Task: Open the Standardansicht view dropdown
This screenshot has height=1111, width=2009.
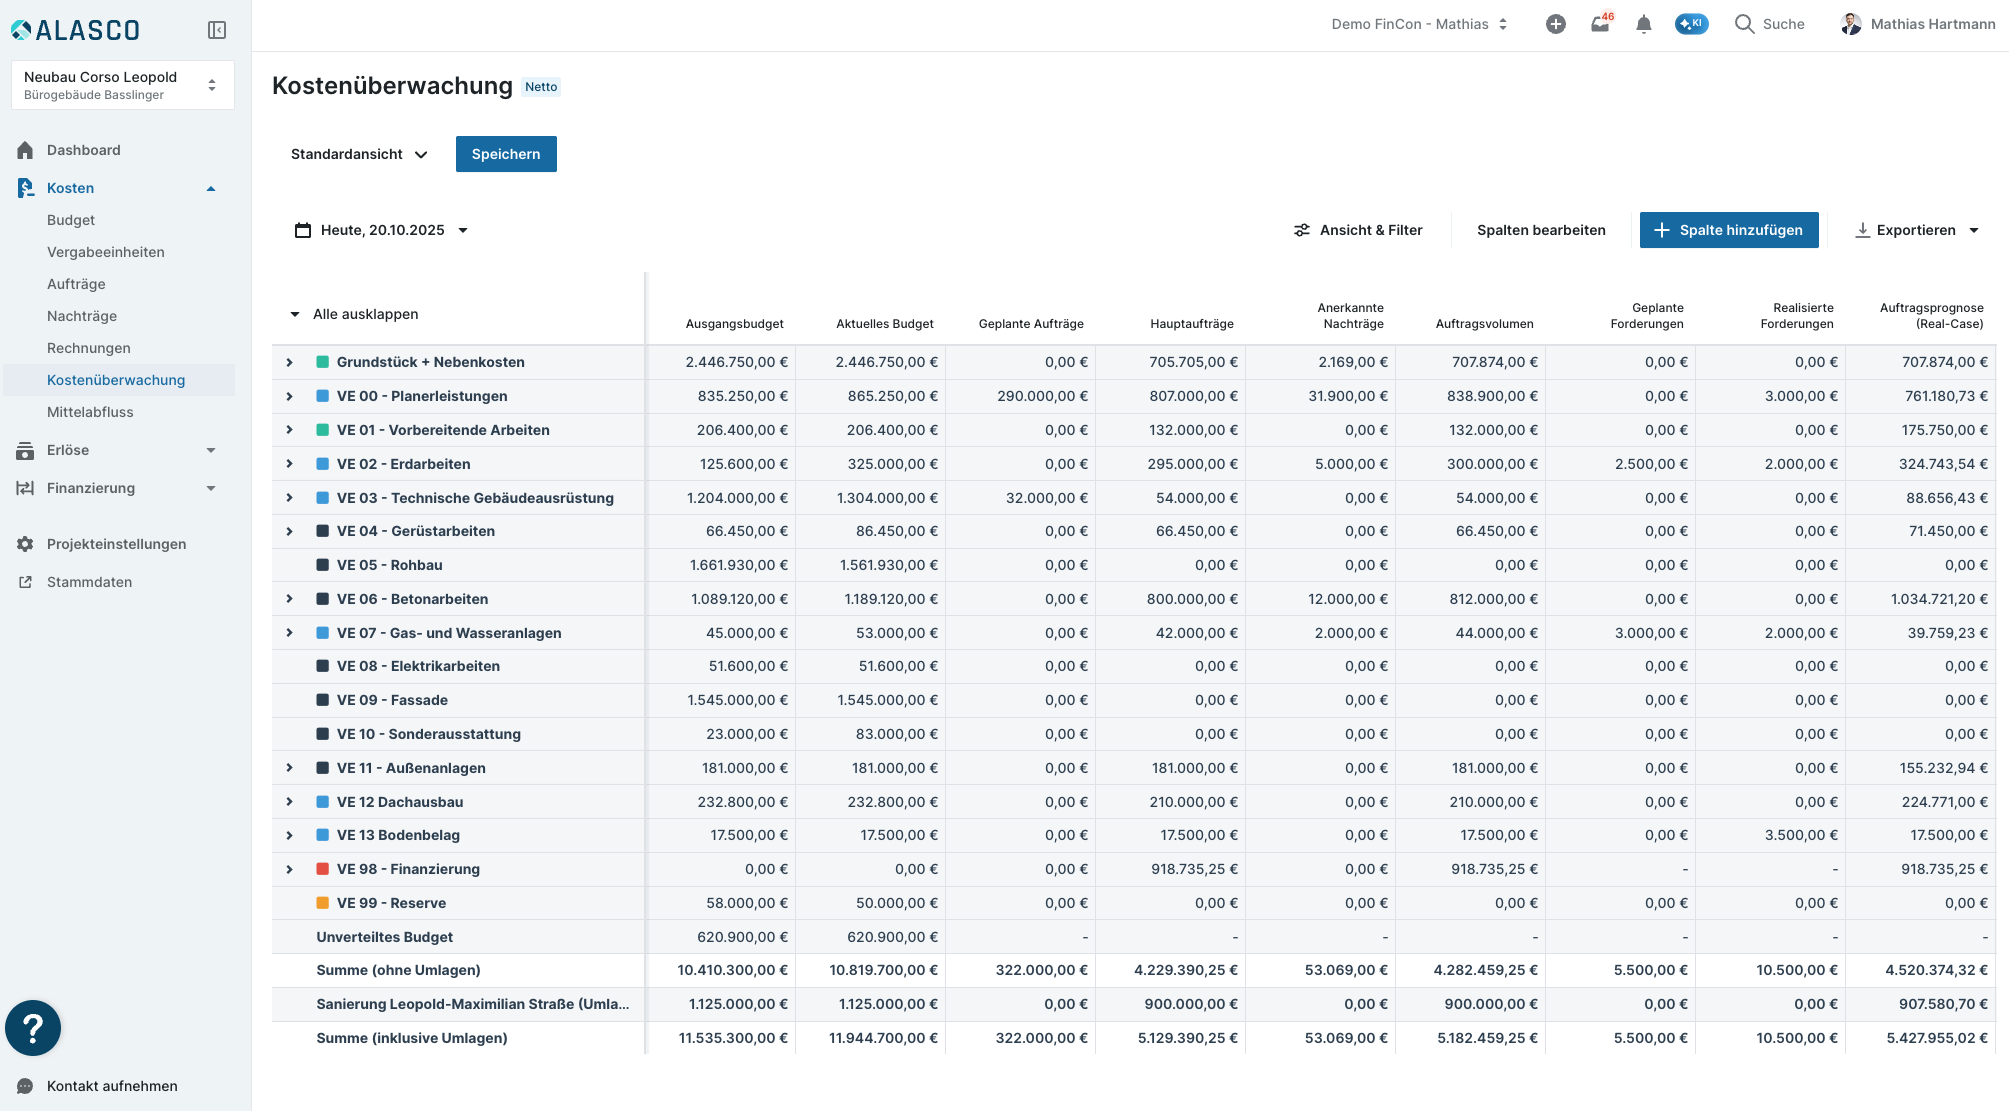Action: 359,154
